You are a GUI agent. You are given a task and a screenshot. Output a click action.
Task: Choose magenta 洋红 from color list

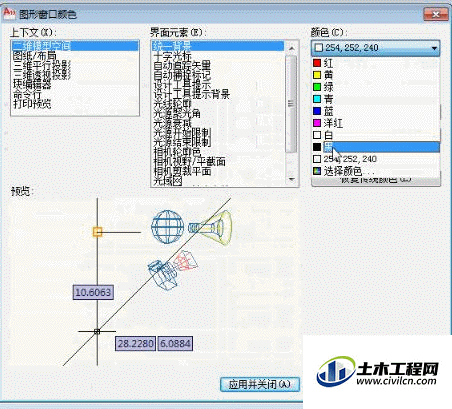(x=376, y=123)
